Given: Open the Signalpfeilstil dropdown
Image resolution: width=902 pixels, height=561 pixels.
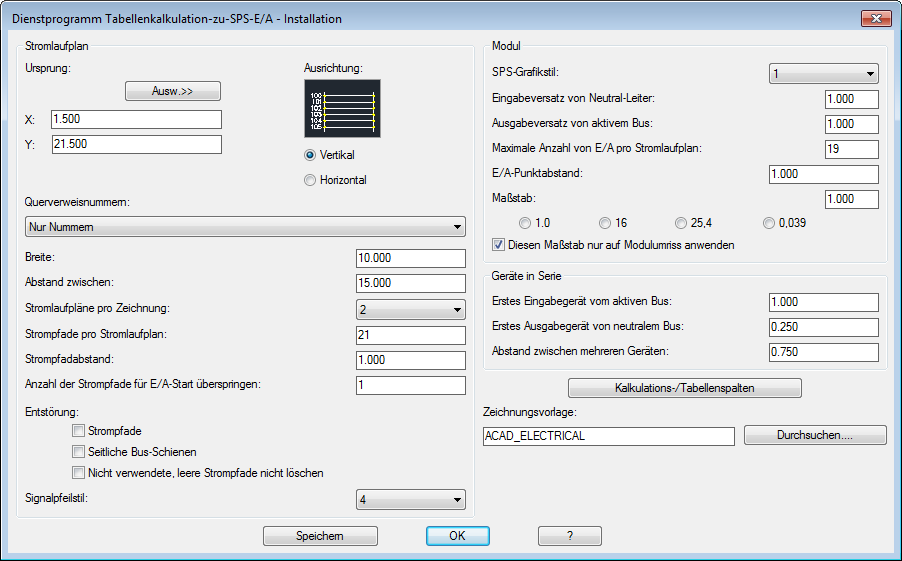Looking at the screenshot, I should [411, 499].
